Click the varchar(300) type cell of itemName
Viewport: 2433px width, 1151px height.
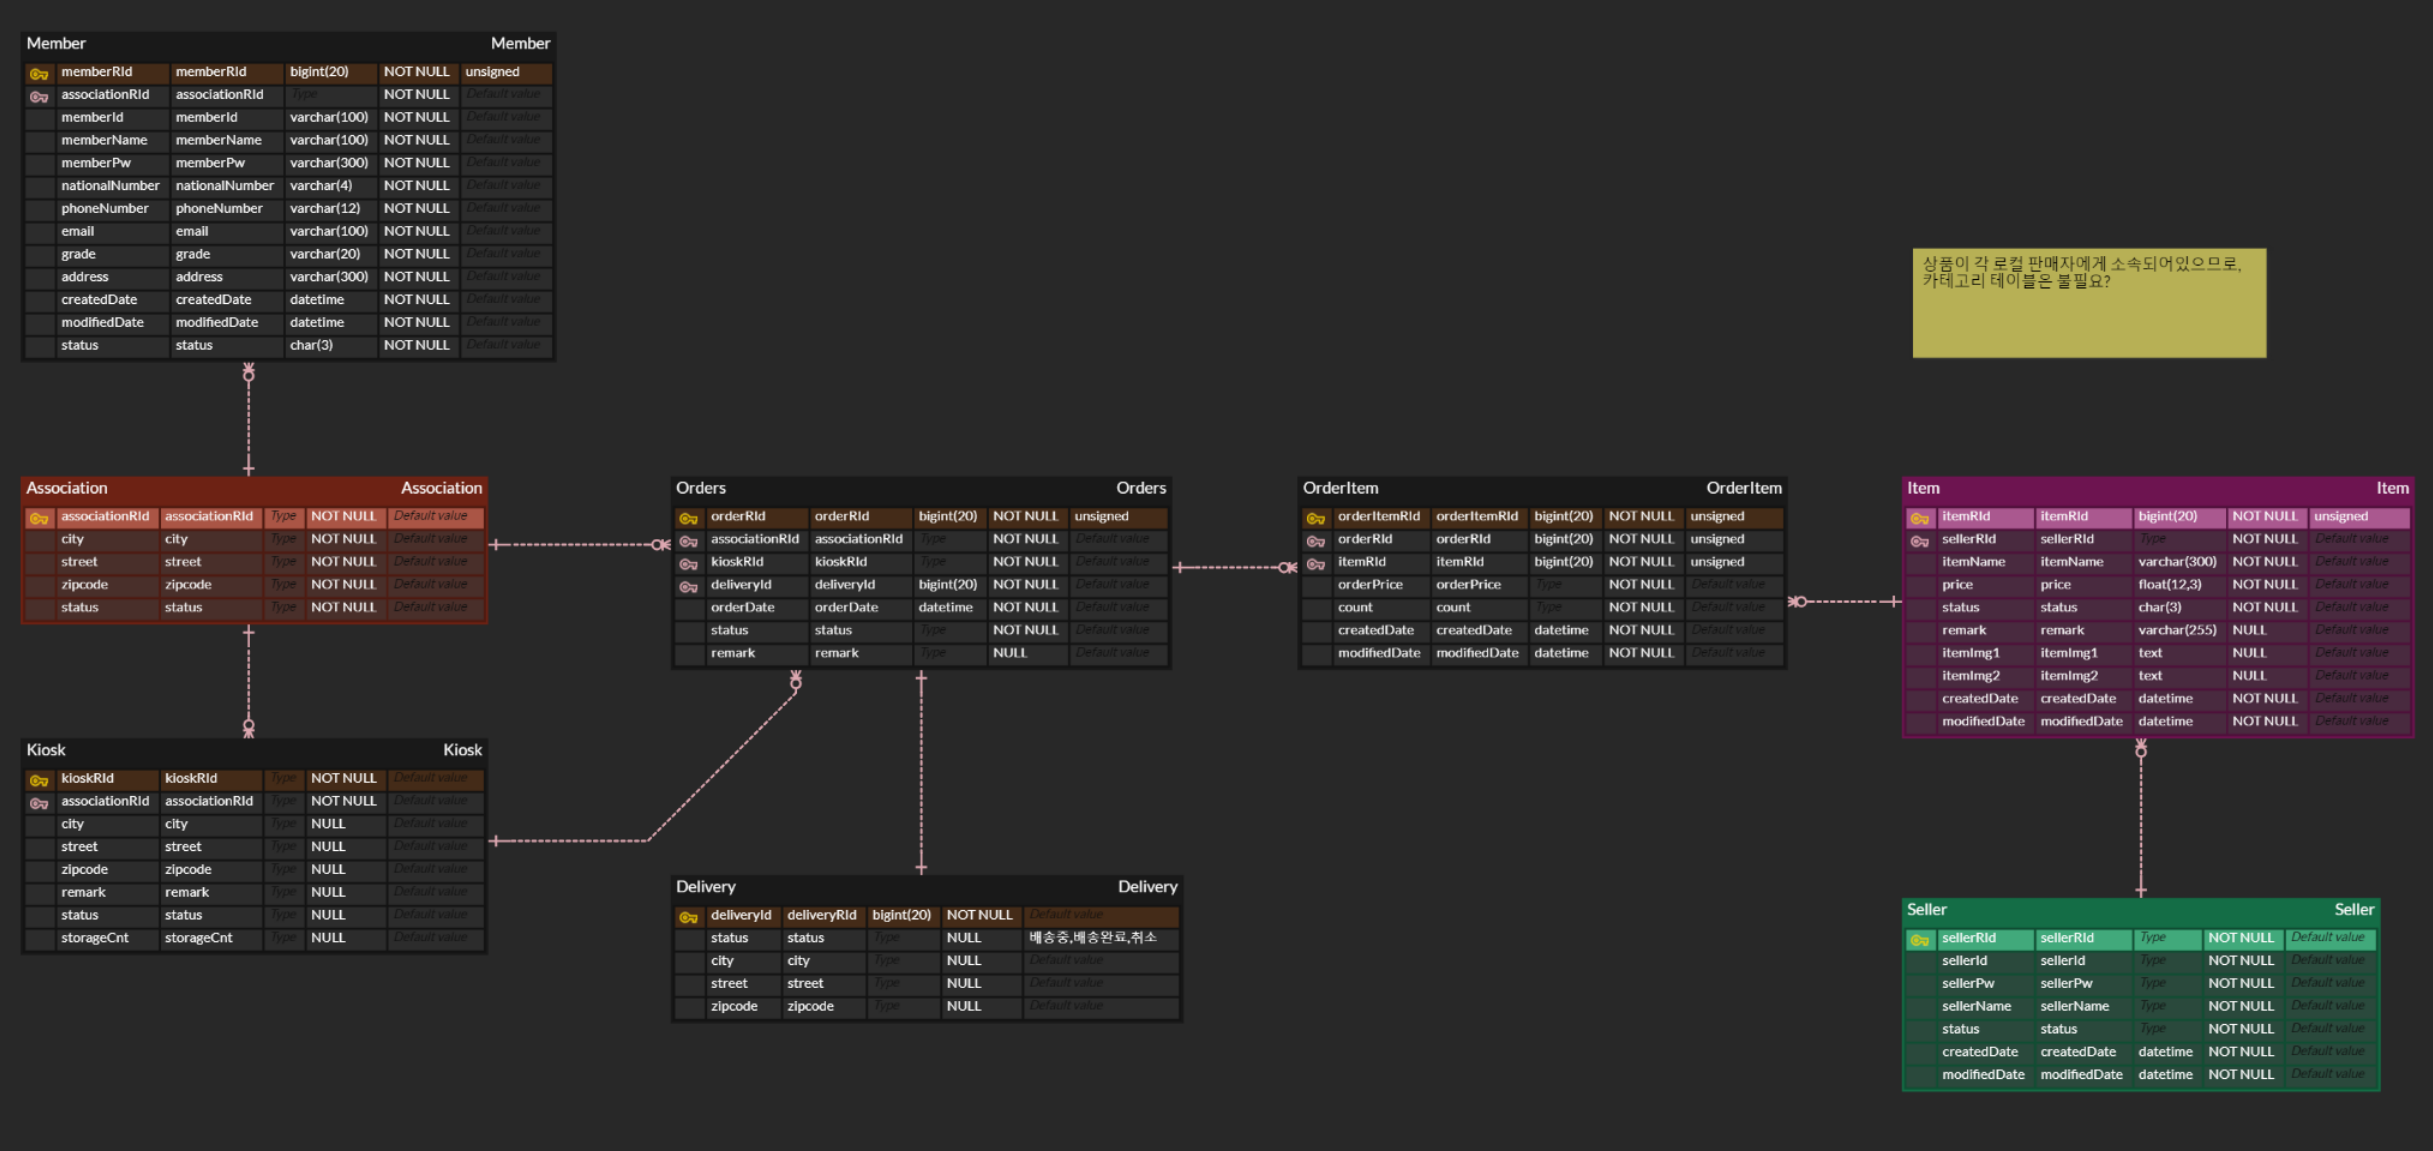(2177, 562)
